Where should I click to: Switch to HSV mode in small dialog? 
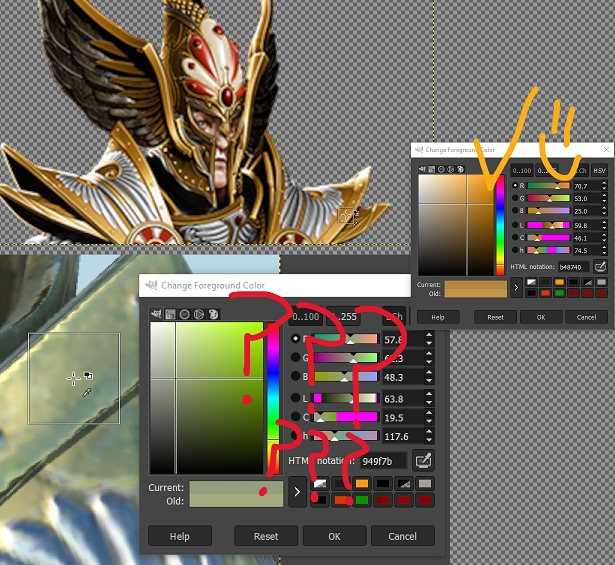600,171
